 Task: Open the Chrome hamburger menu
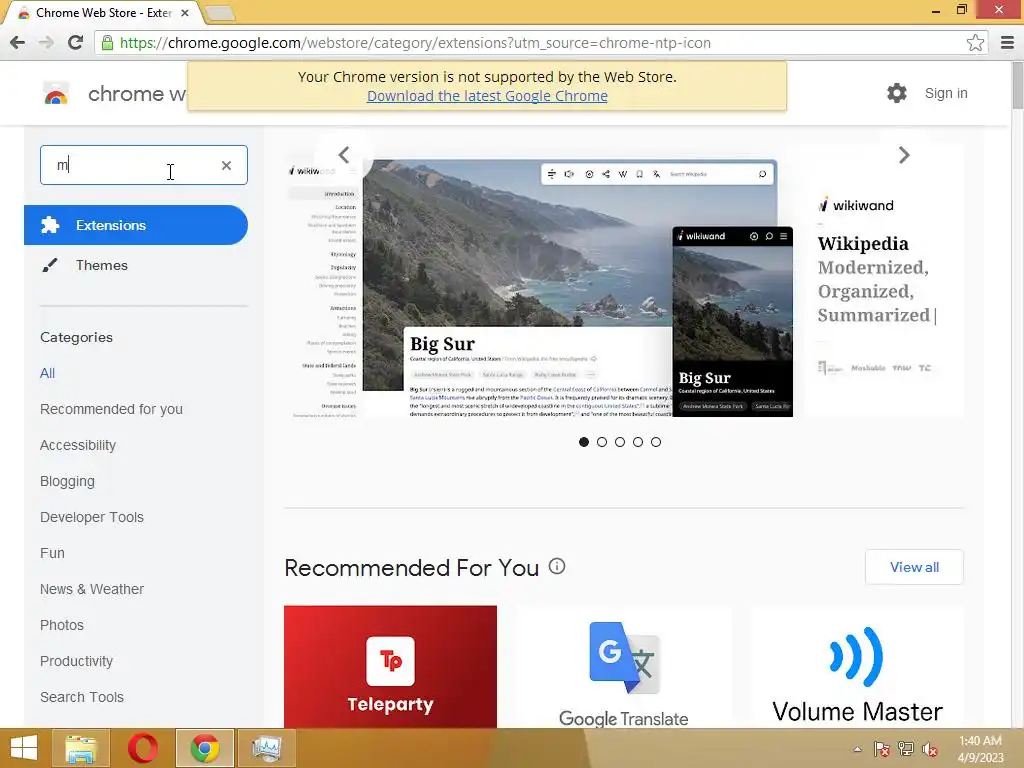click(1007, 43)
